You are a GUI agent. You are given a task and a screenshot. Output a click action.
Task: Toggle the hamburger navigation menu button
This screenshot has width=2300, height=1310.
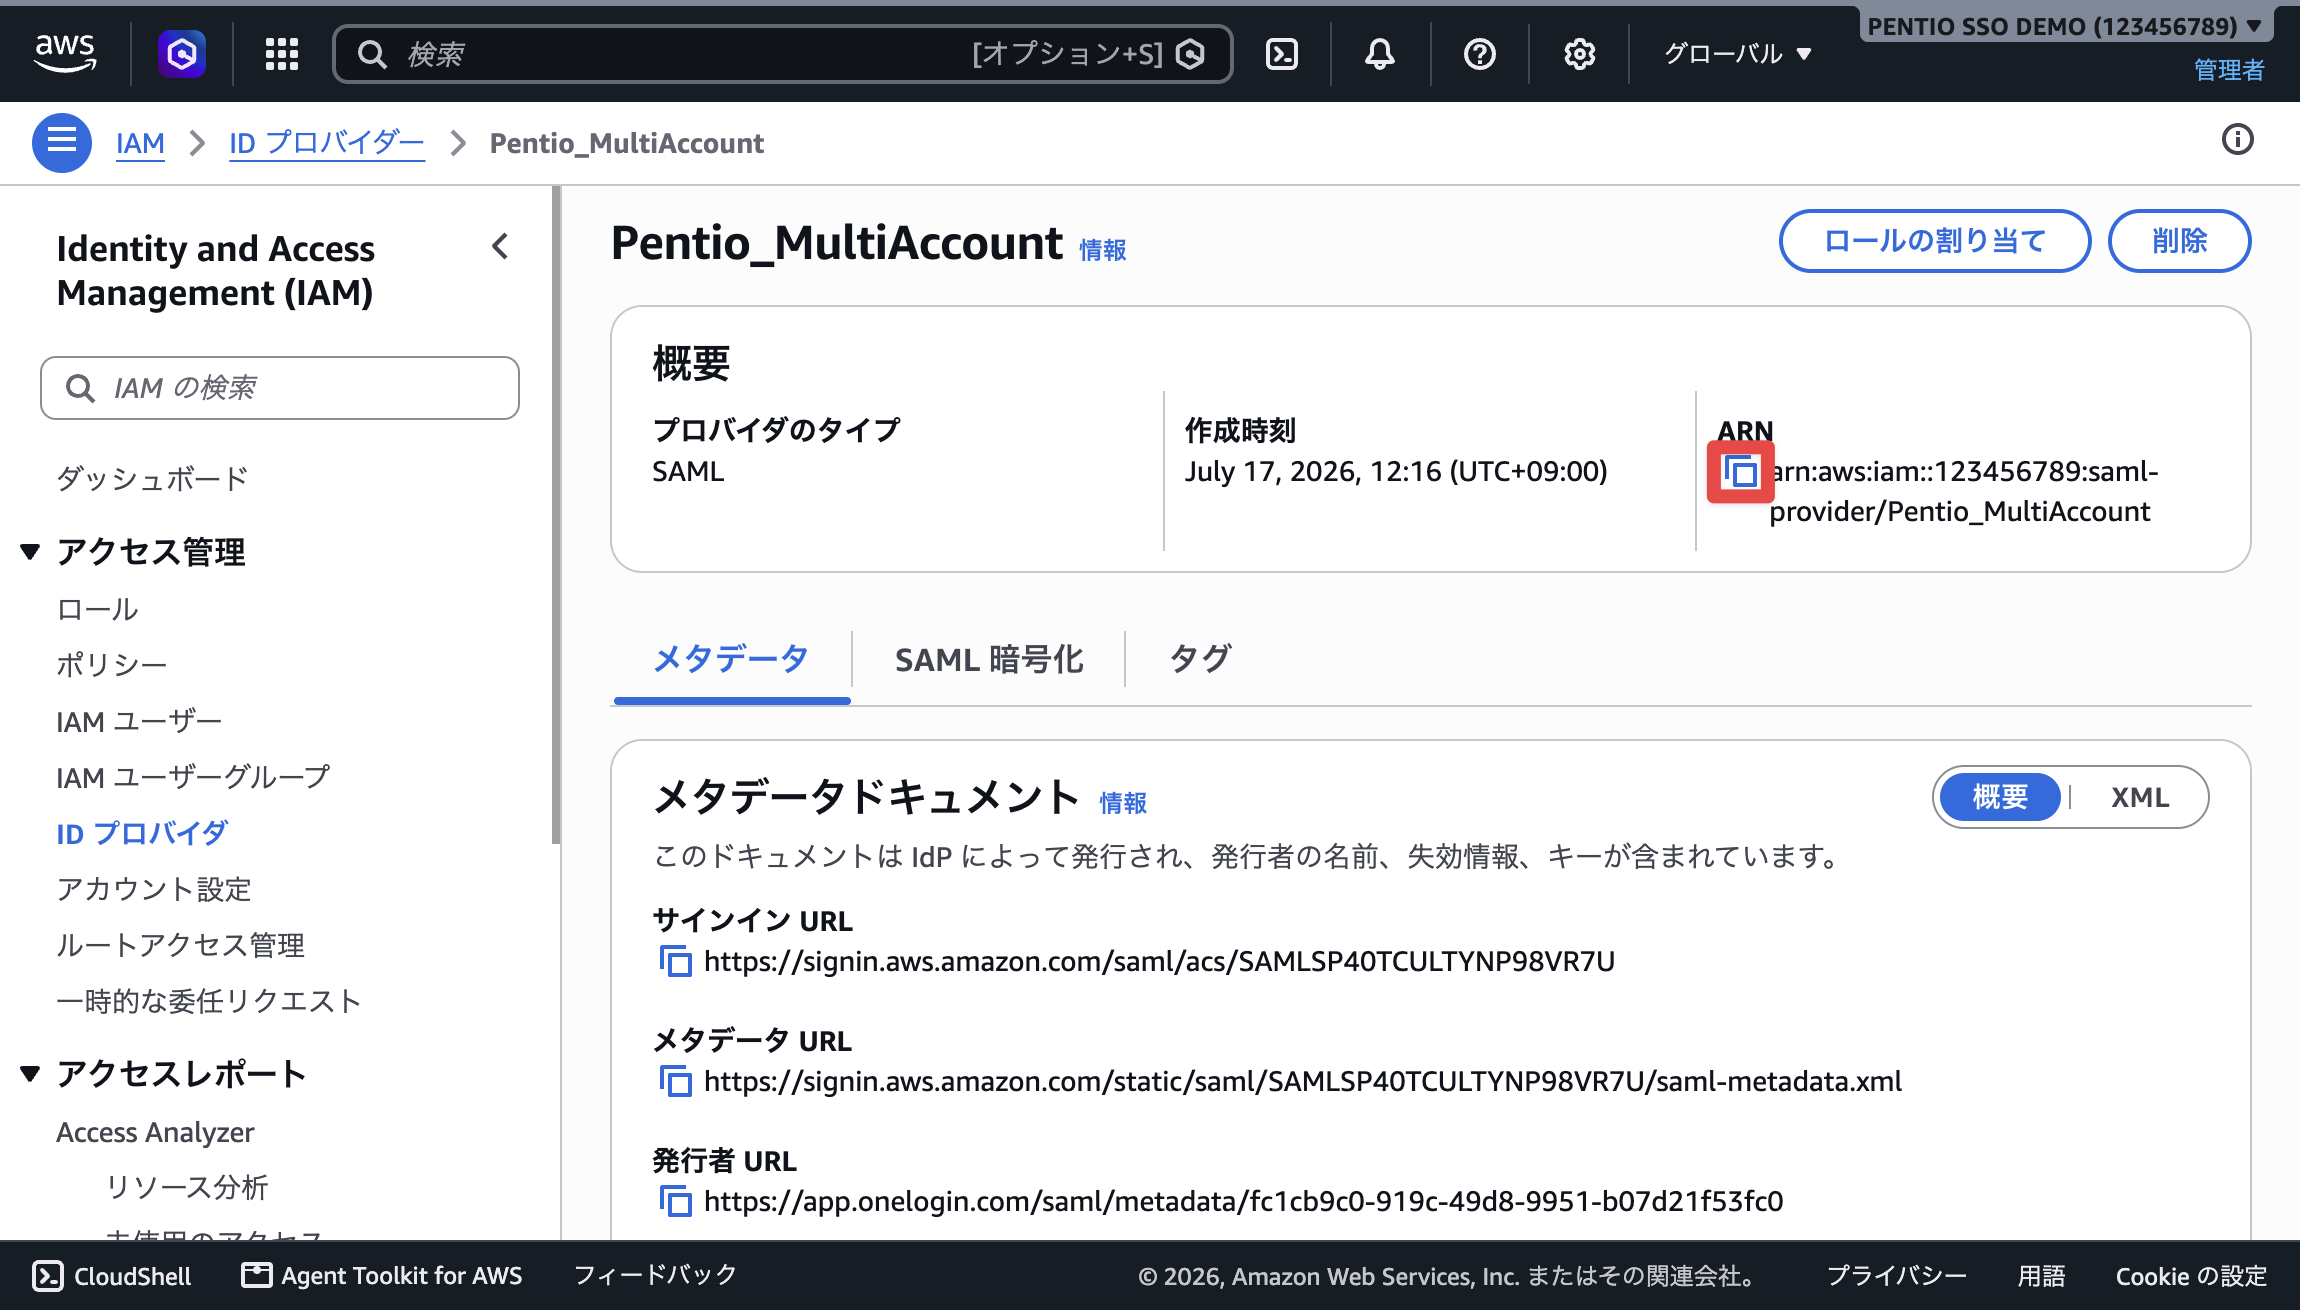(62, 143)
